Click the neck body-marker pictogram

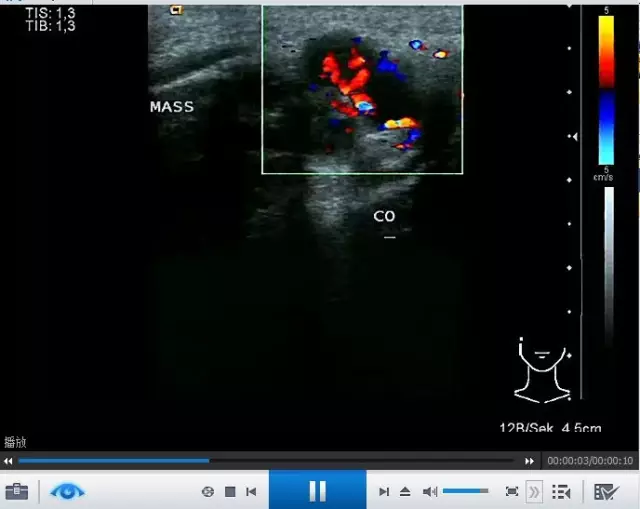tap(542, 371)
